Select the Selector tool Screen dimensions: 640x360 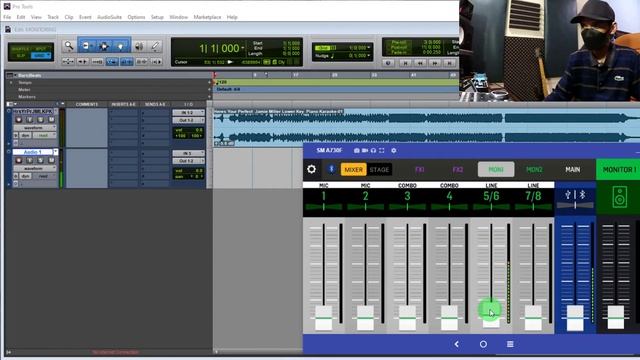pos(103,46)
